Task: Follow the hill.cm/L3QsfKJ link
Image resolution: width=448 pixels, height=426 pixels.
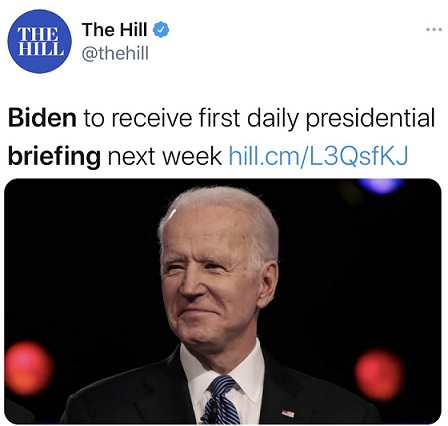Action: pyautogui.click(x=318, y=156)
